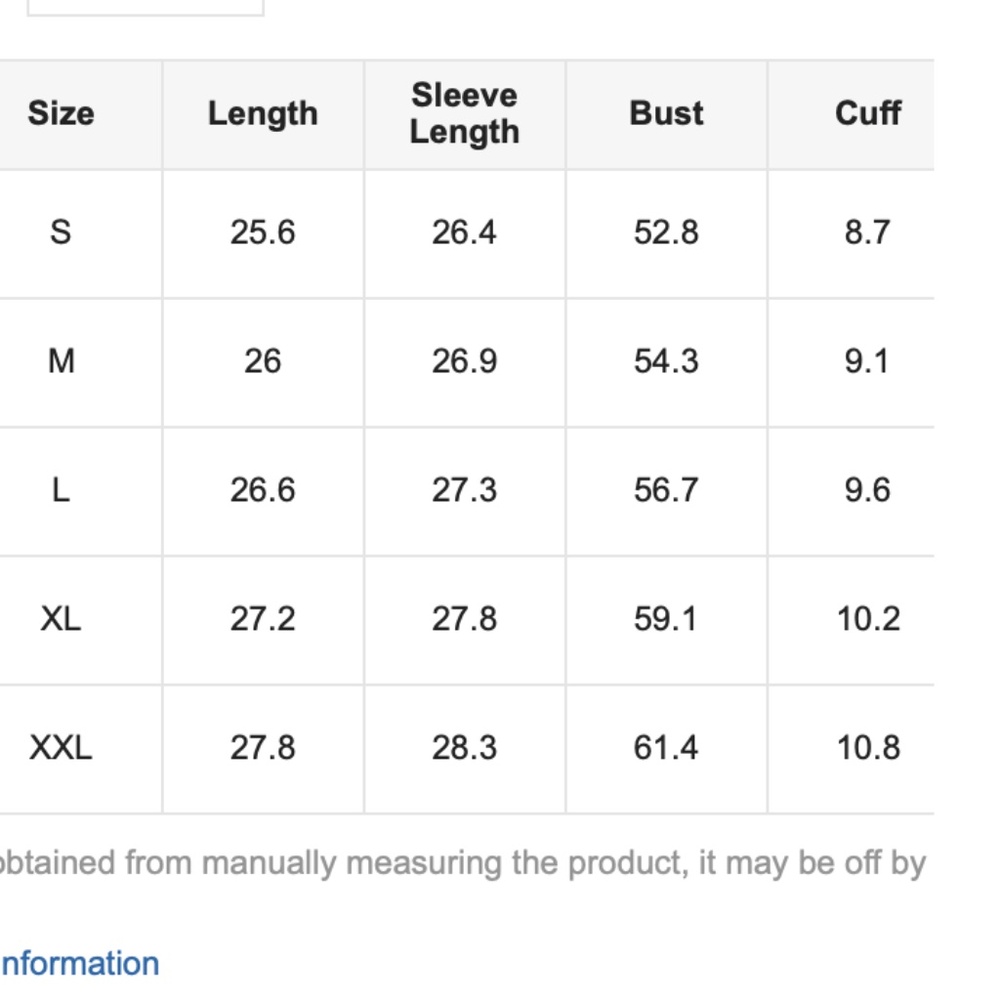Select the S size row label
Viewport: 1000px width, 1000px height.
tap(61, 233)
